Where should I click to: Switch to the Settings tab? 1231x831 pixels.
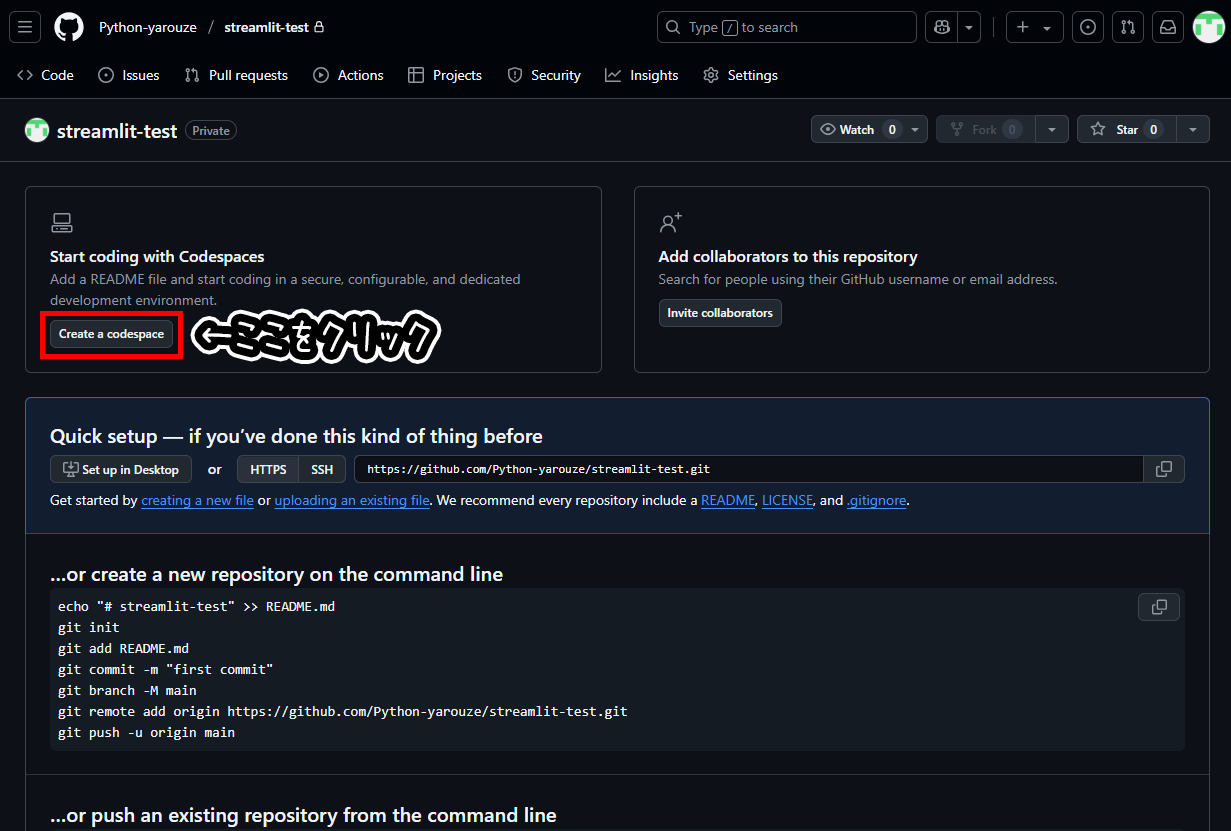[x=740, y=75]
